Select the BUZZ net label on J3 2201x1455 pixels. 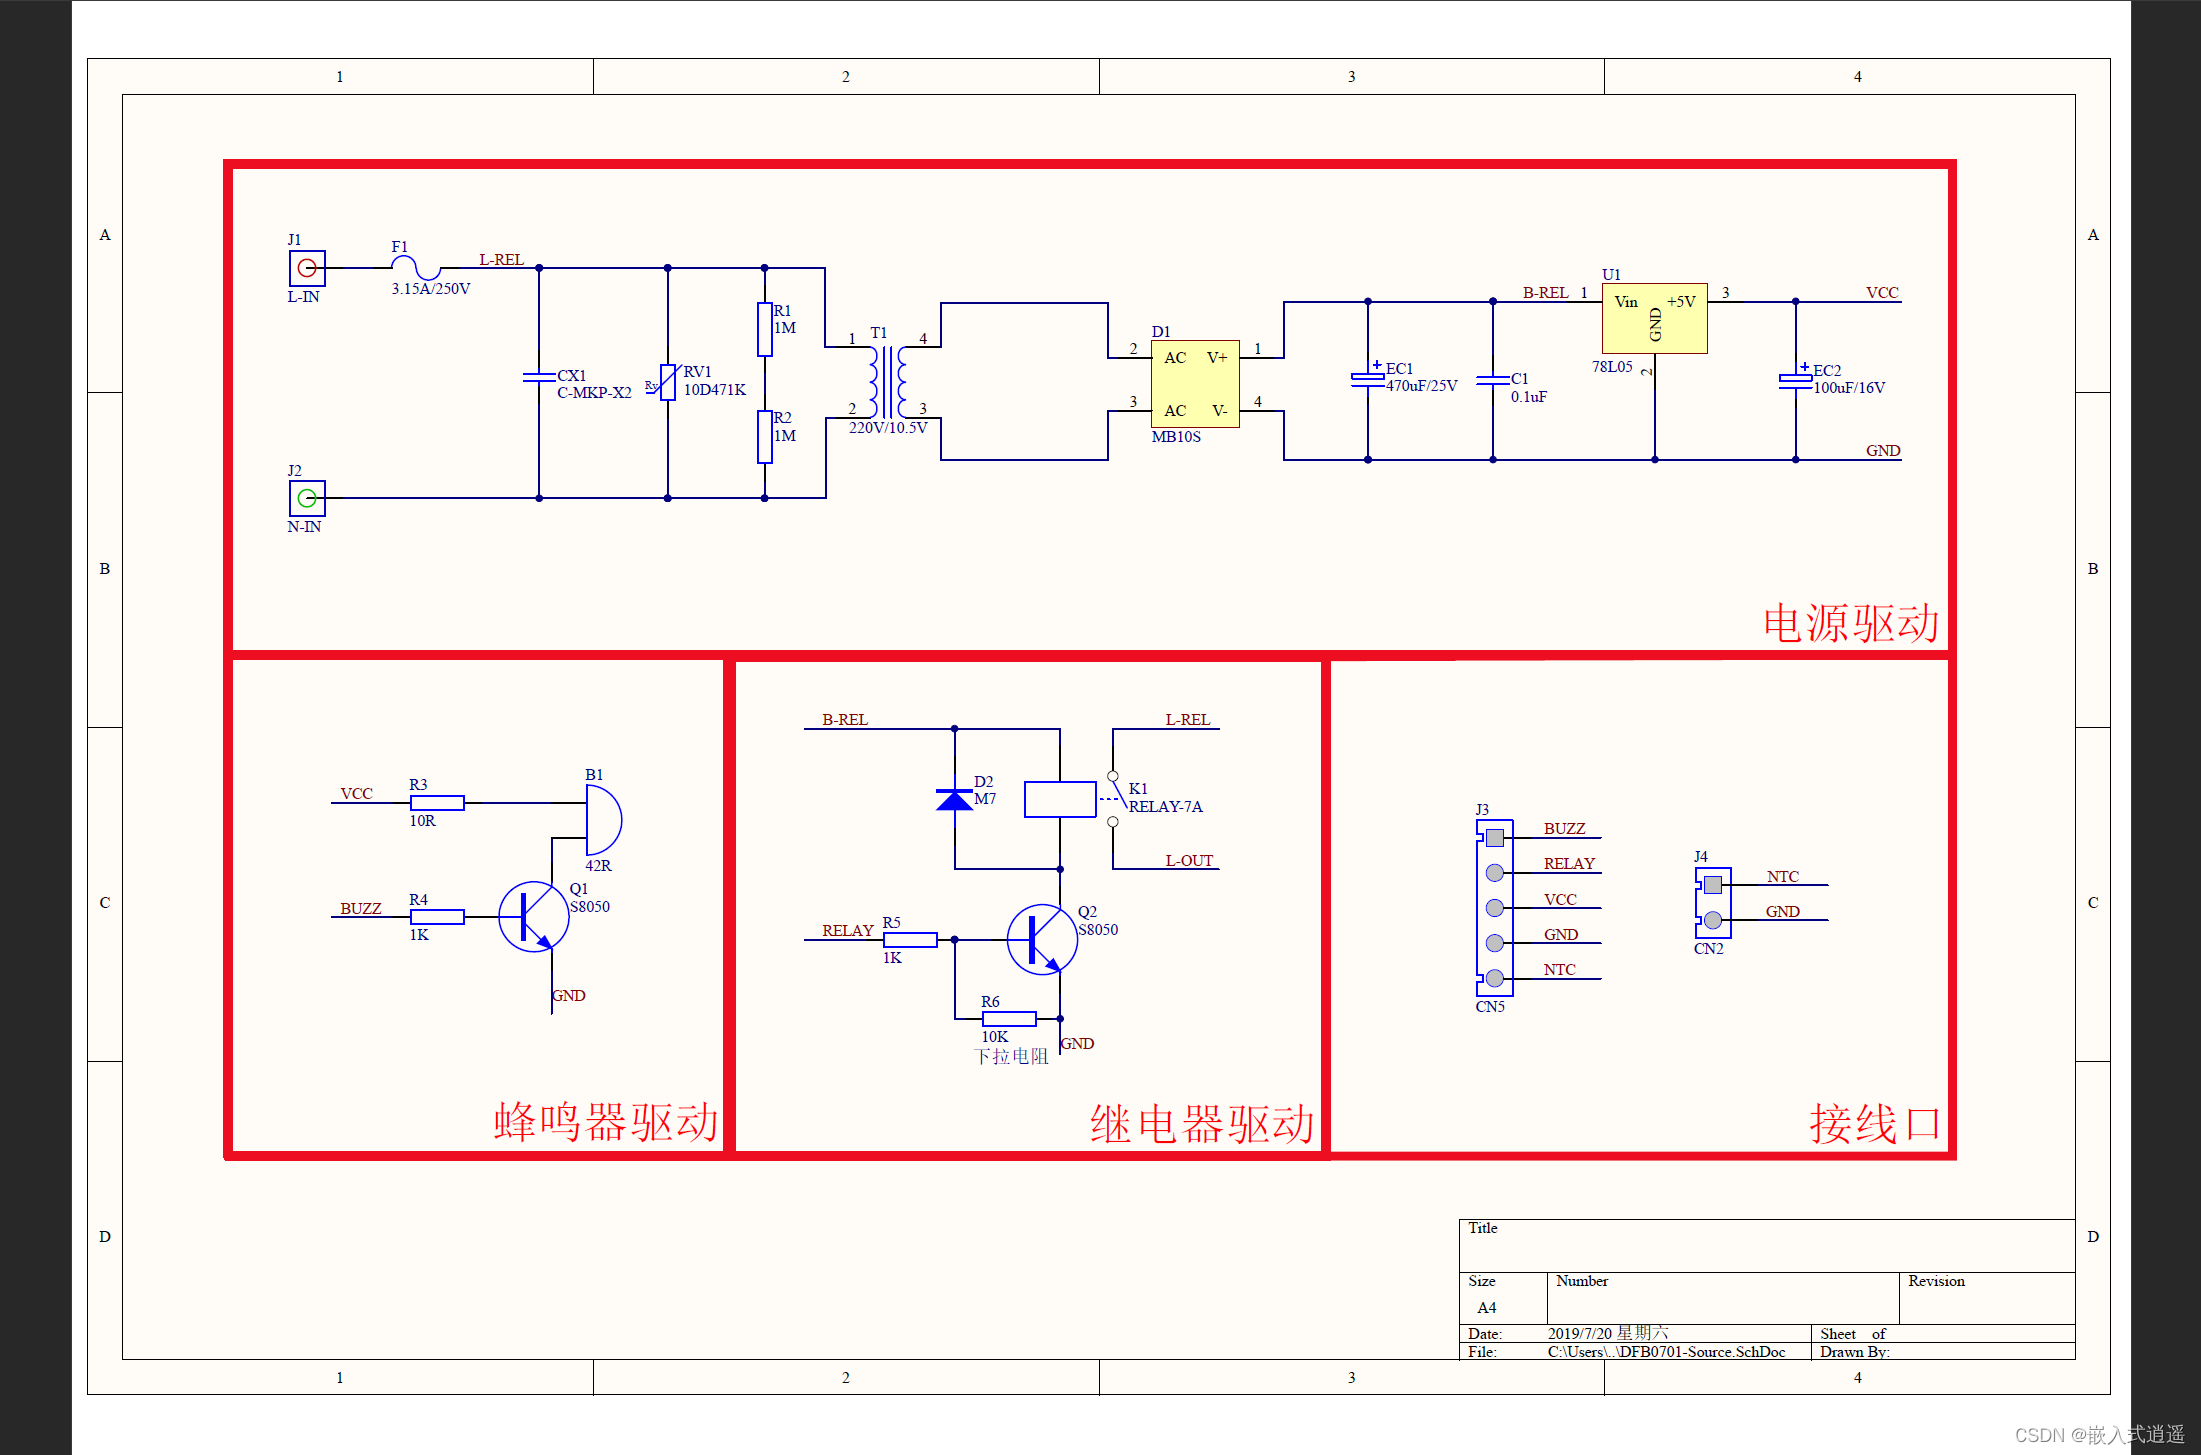pos(1564,829)
